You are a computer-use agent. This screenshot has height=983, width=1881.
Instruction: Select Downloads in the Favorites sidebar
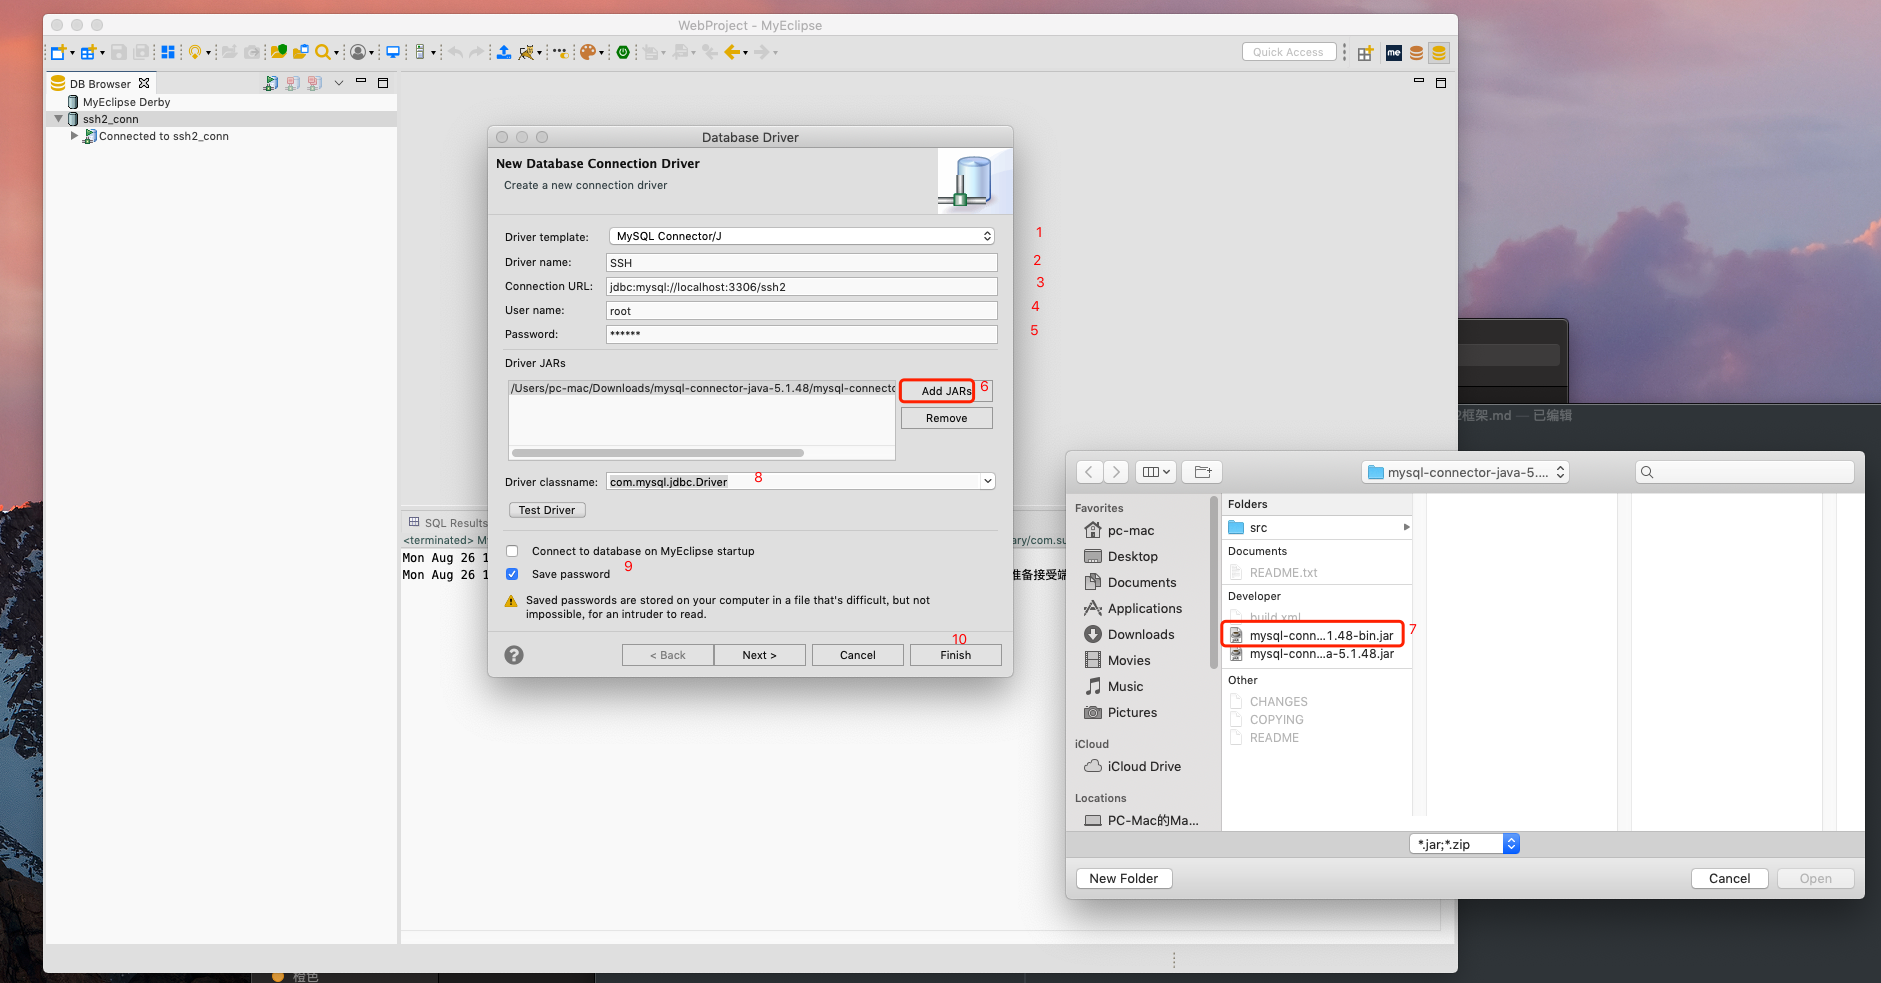[x=1141, y=634]
